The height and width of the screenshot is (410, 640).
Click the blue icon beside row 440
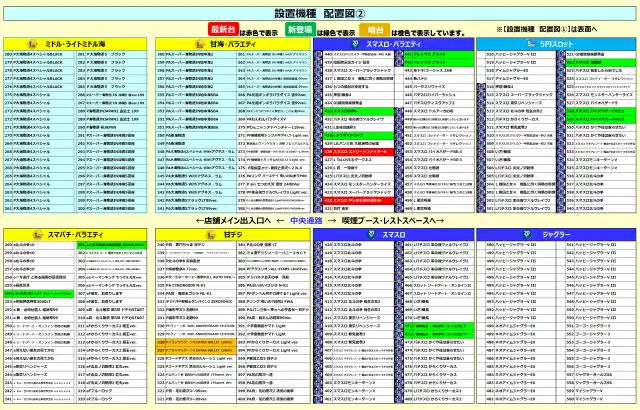pyautogui.click(x=318, y=54)
